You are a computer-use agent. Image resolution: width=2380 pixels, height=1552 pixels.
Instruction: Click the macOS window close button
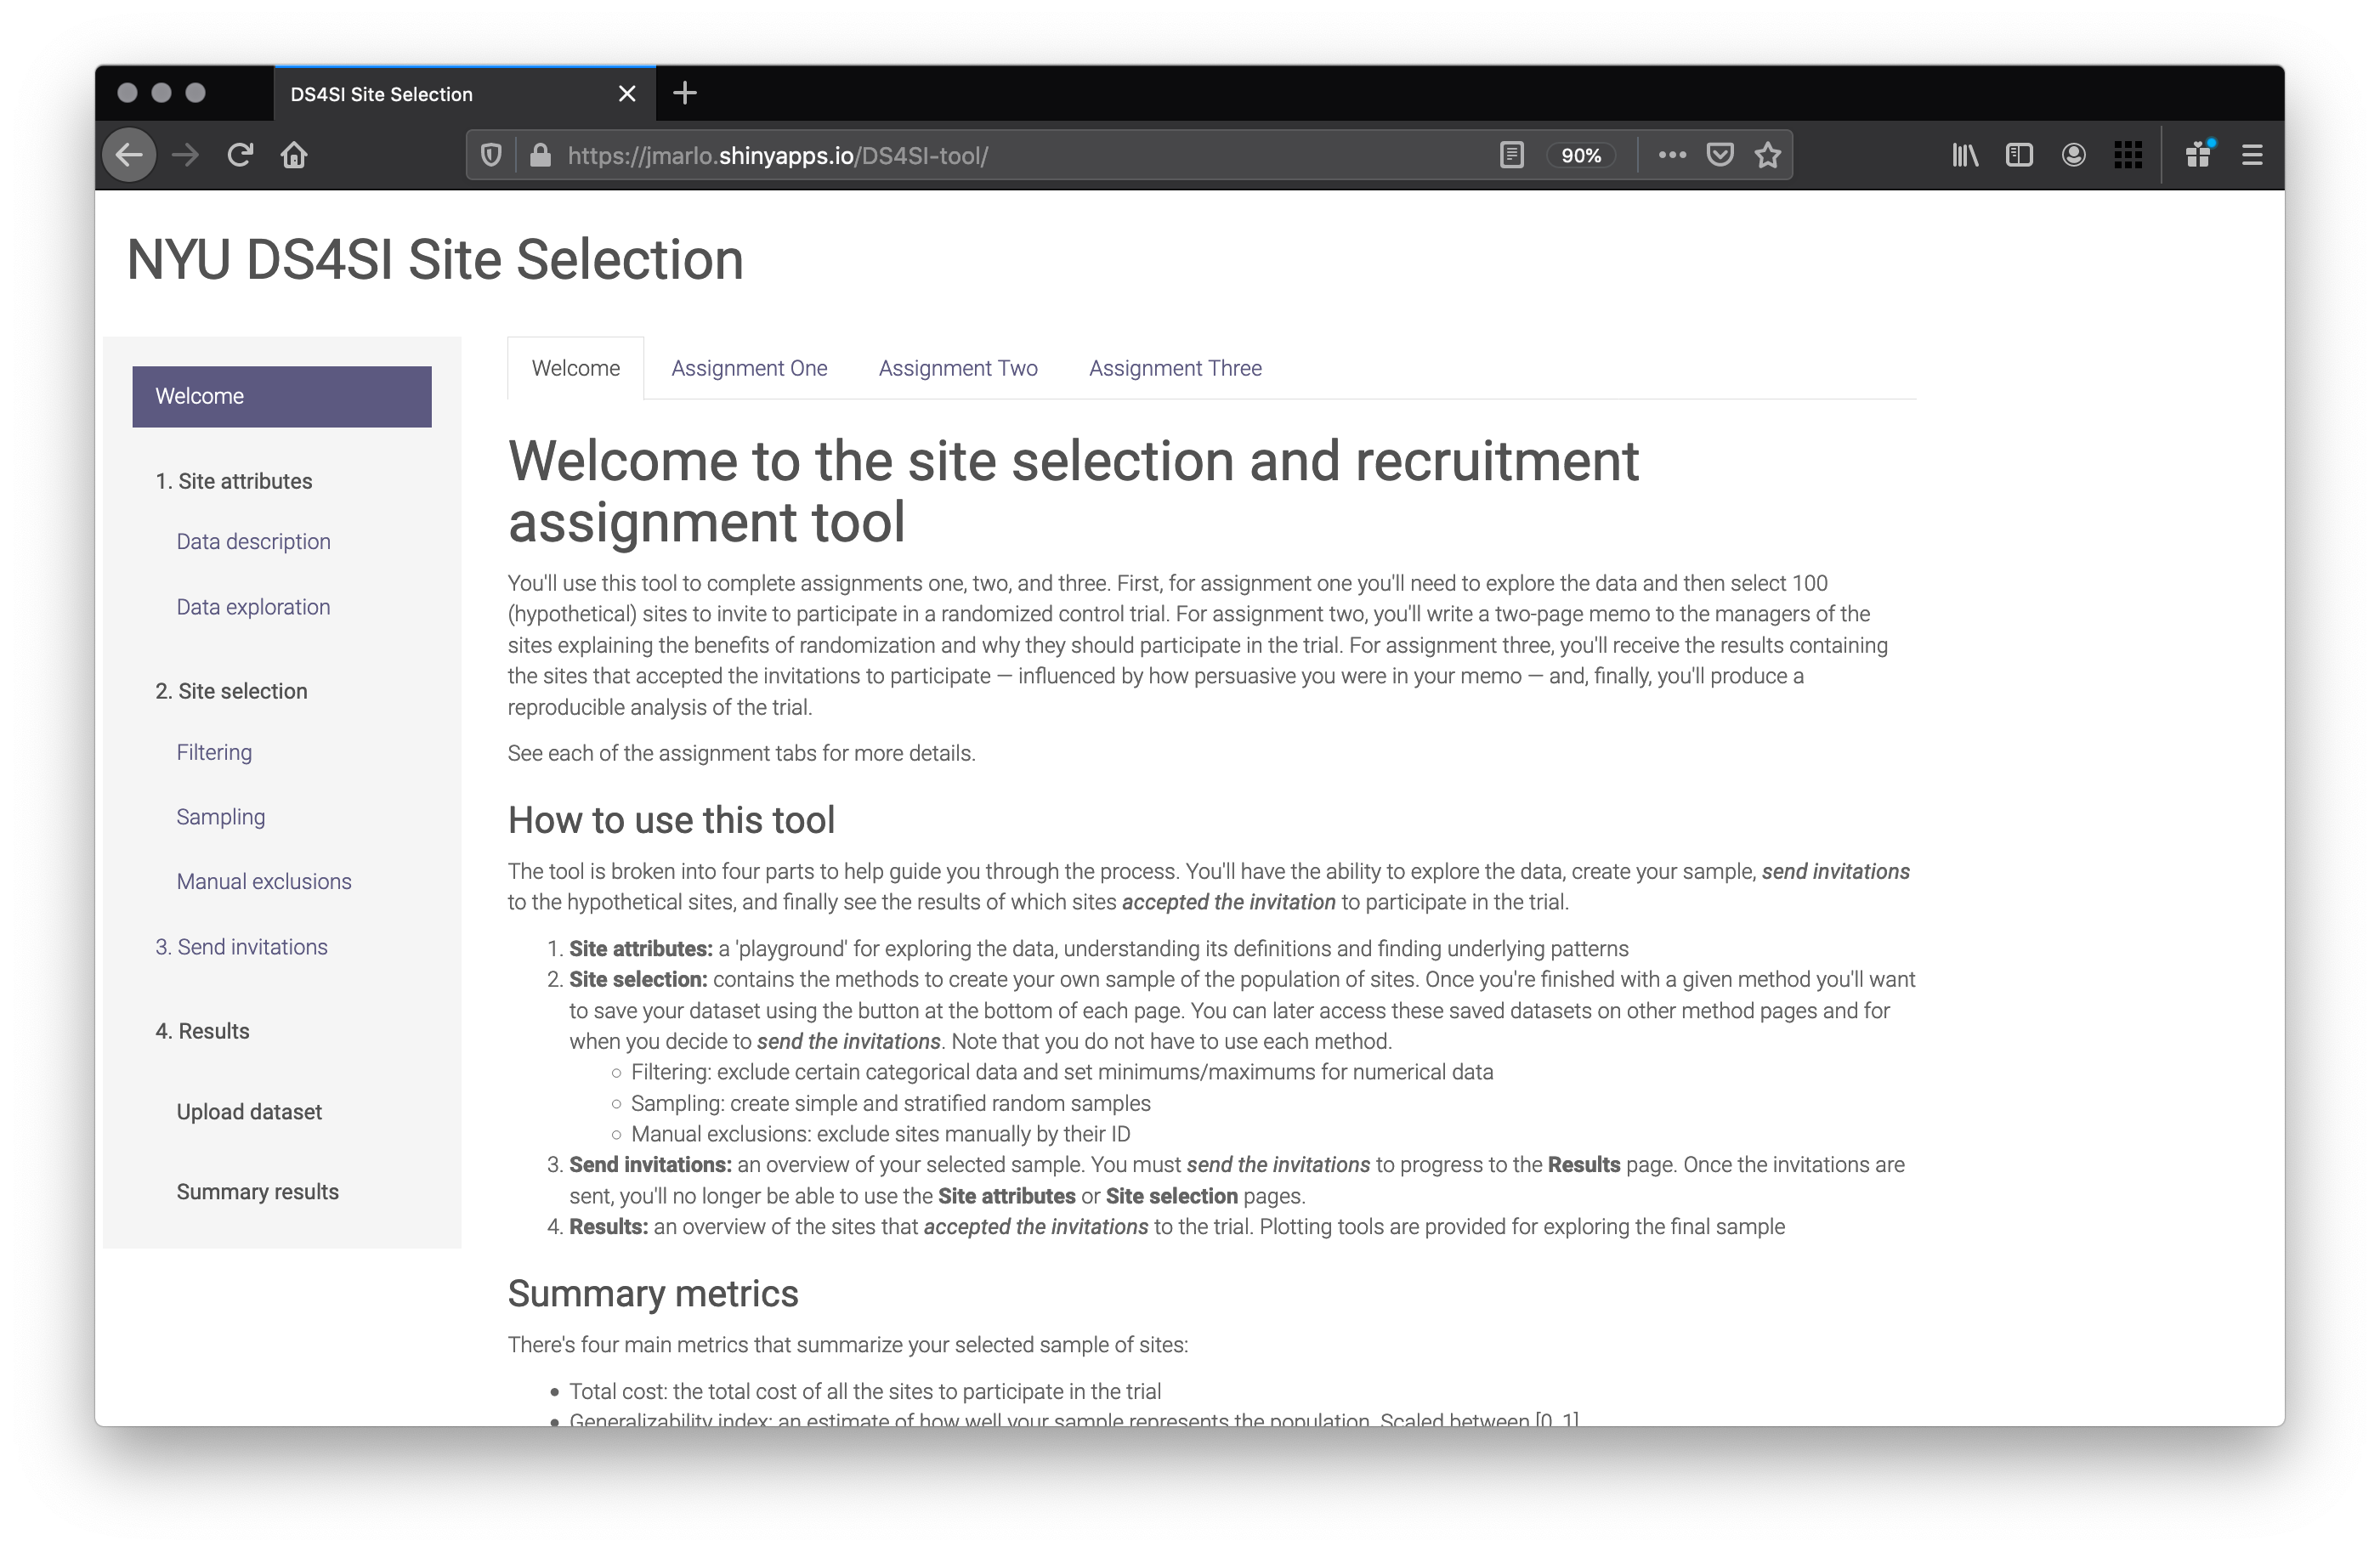(x=127, y=93)
